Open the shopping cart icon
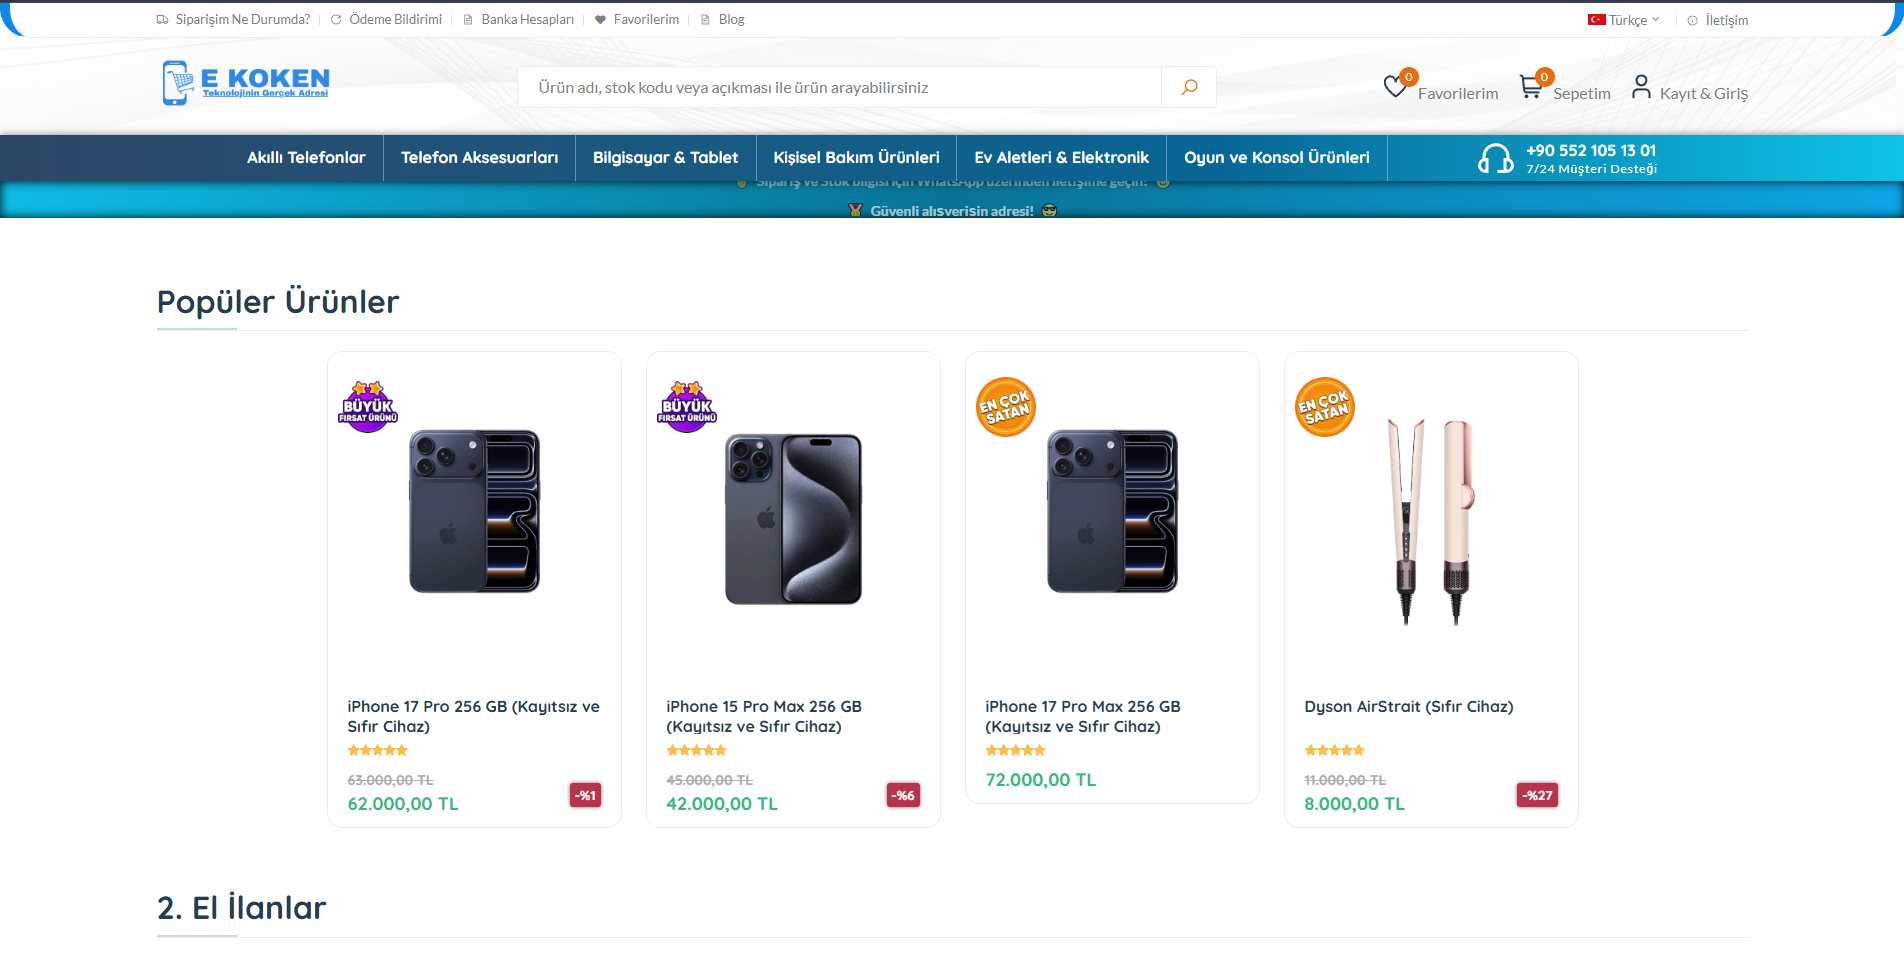 (1531, 87)
